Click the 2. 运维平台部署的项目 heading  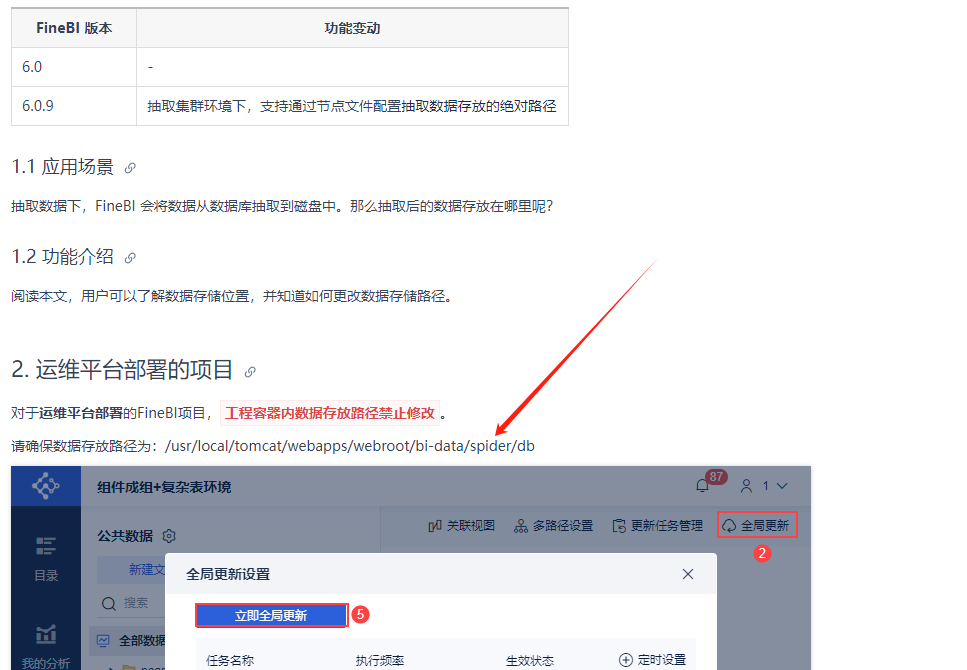pyautogui.click(x=122, y=370)
